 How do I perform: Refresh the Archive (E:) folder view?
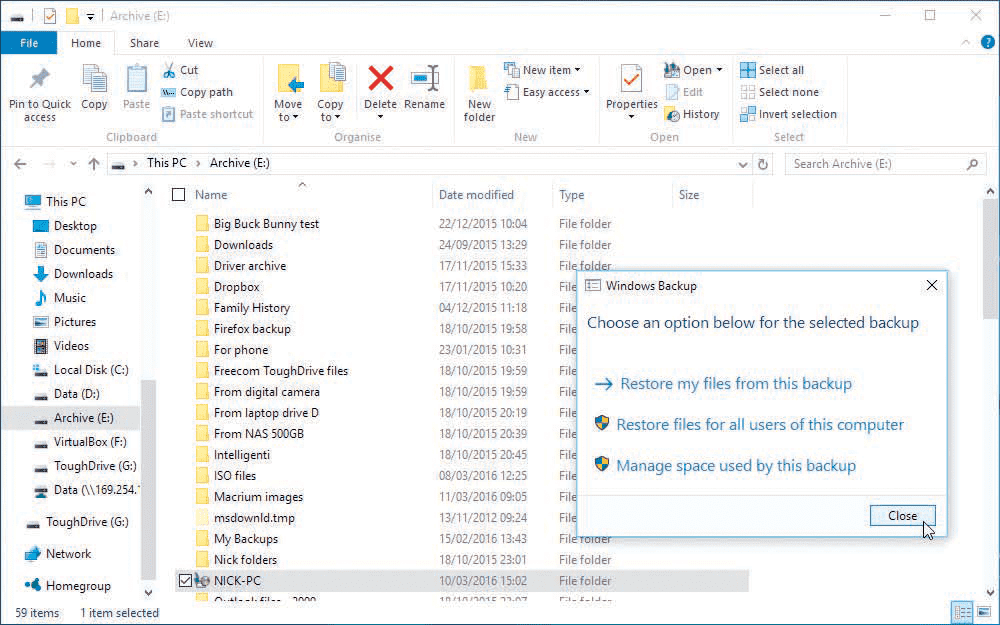click(763, 164)
